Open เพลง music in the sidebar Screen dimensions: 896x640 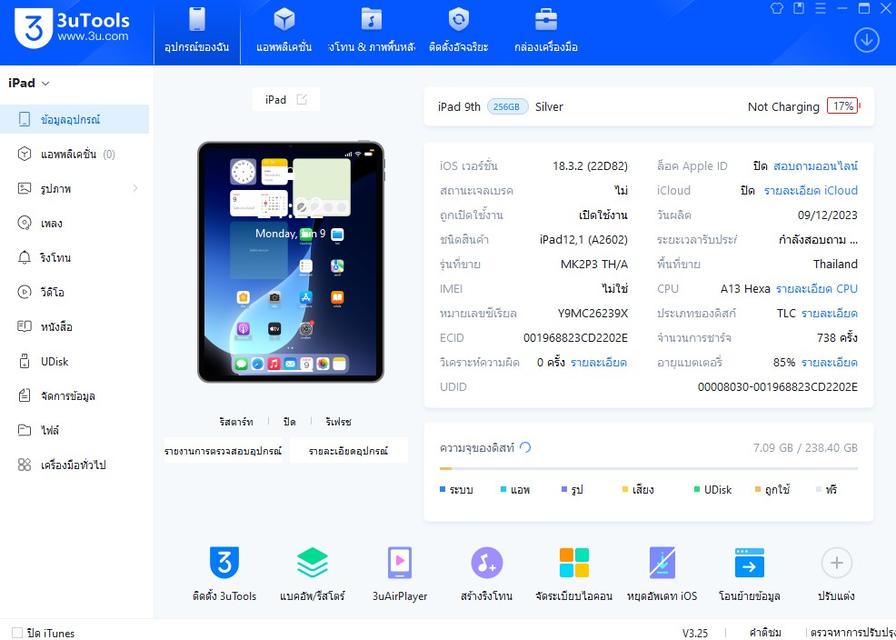click(74, 223)
